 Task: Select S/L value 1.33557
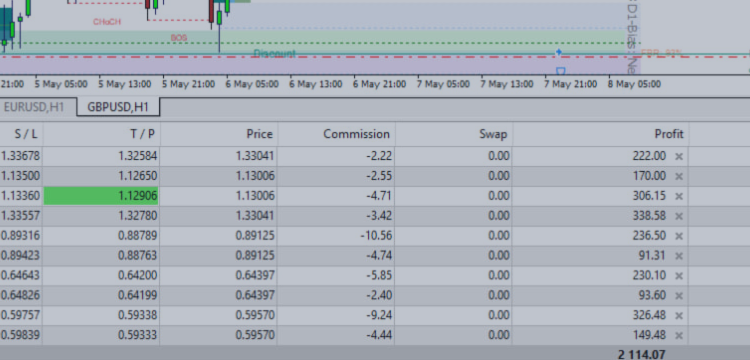(21, 216)
